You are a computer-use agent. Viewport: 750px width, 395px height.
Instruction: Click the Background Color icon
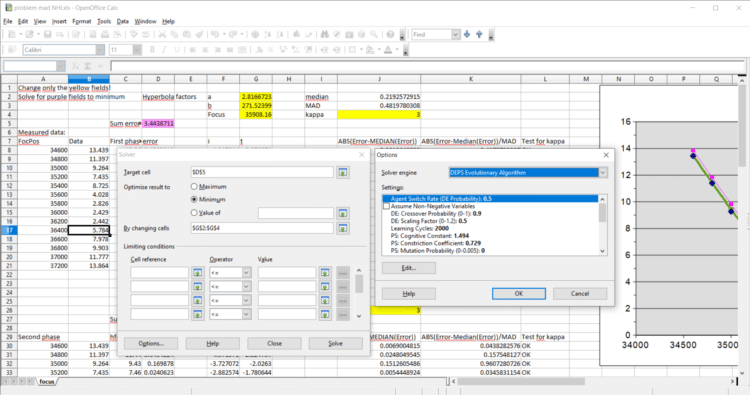click(370, 50)
